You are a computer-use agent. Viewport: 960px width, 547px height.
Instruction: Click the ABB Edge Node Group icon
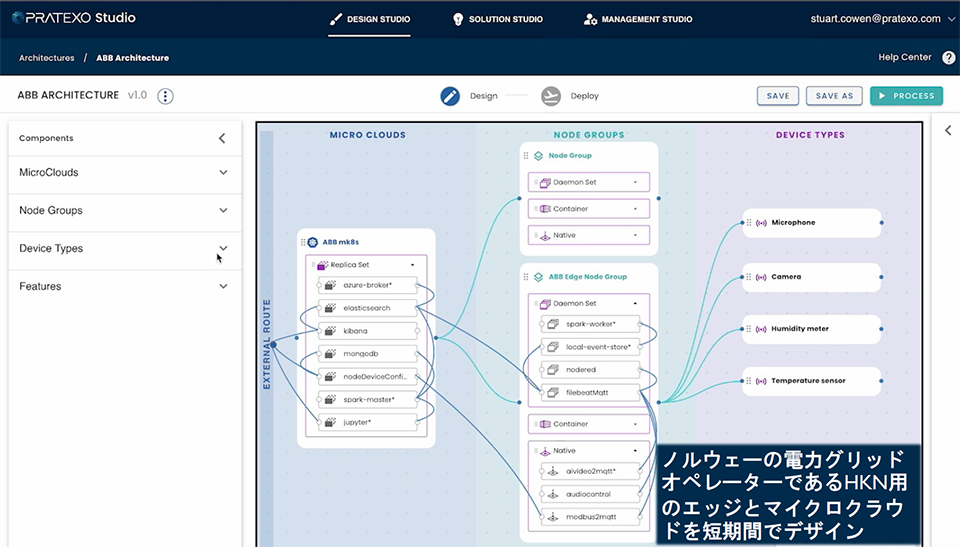click(x=539, y=277)
